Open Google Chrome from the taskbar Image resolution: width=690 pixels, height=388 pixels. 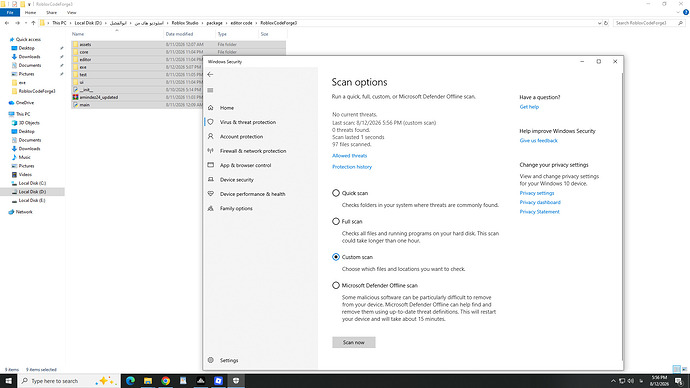[x=165, y=381]
